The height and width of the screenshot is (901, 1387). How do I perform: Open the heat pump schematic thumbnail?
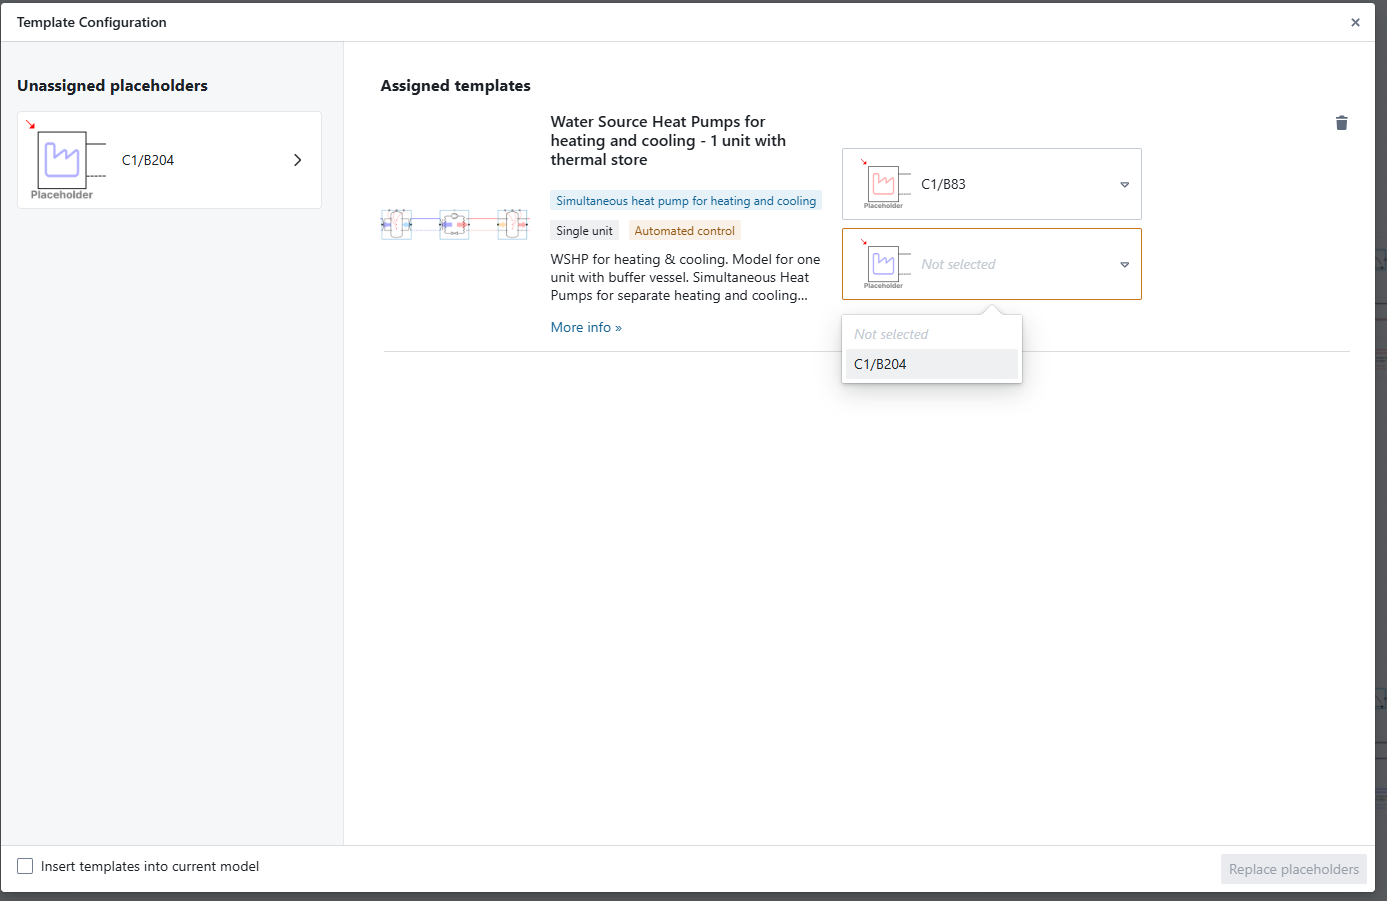point(455,224)
